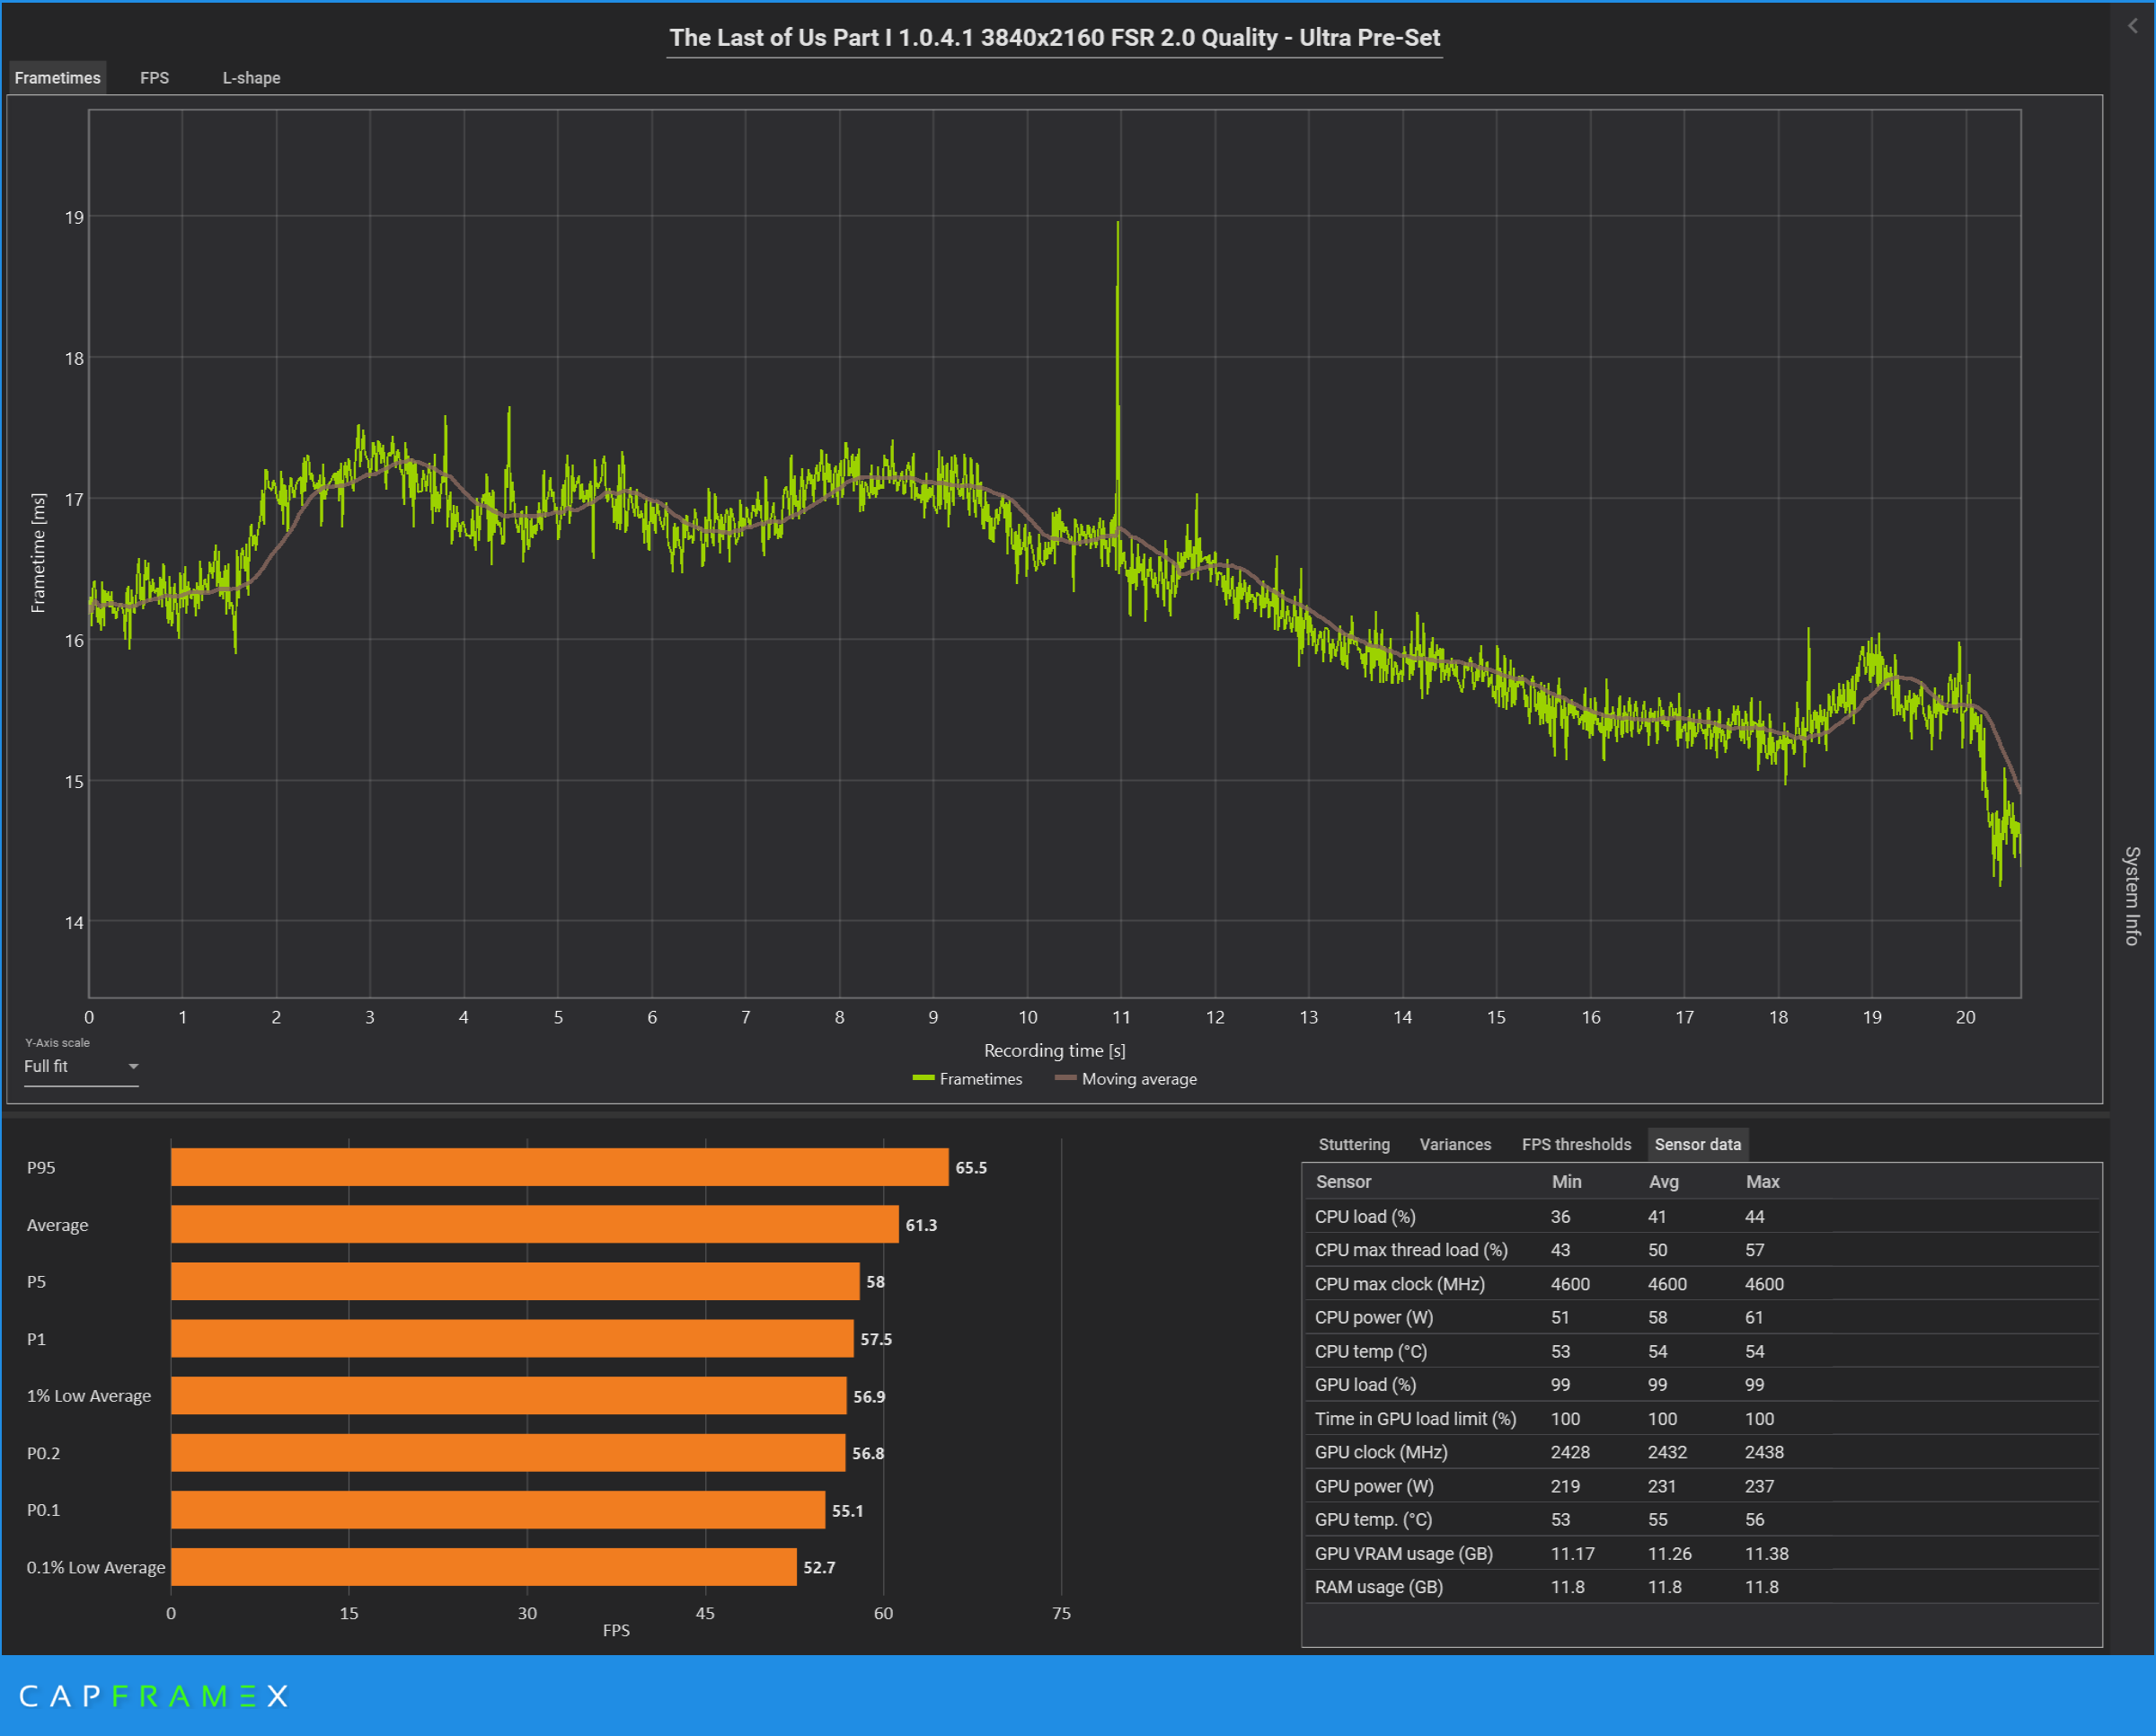The image size is (2156, 1736).
Task: Switch to the FPS tab
Action: tap(154, 78)
